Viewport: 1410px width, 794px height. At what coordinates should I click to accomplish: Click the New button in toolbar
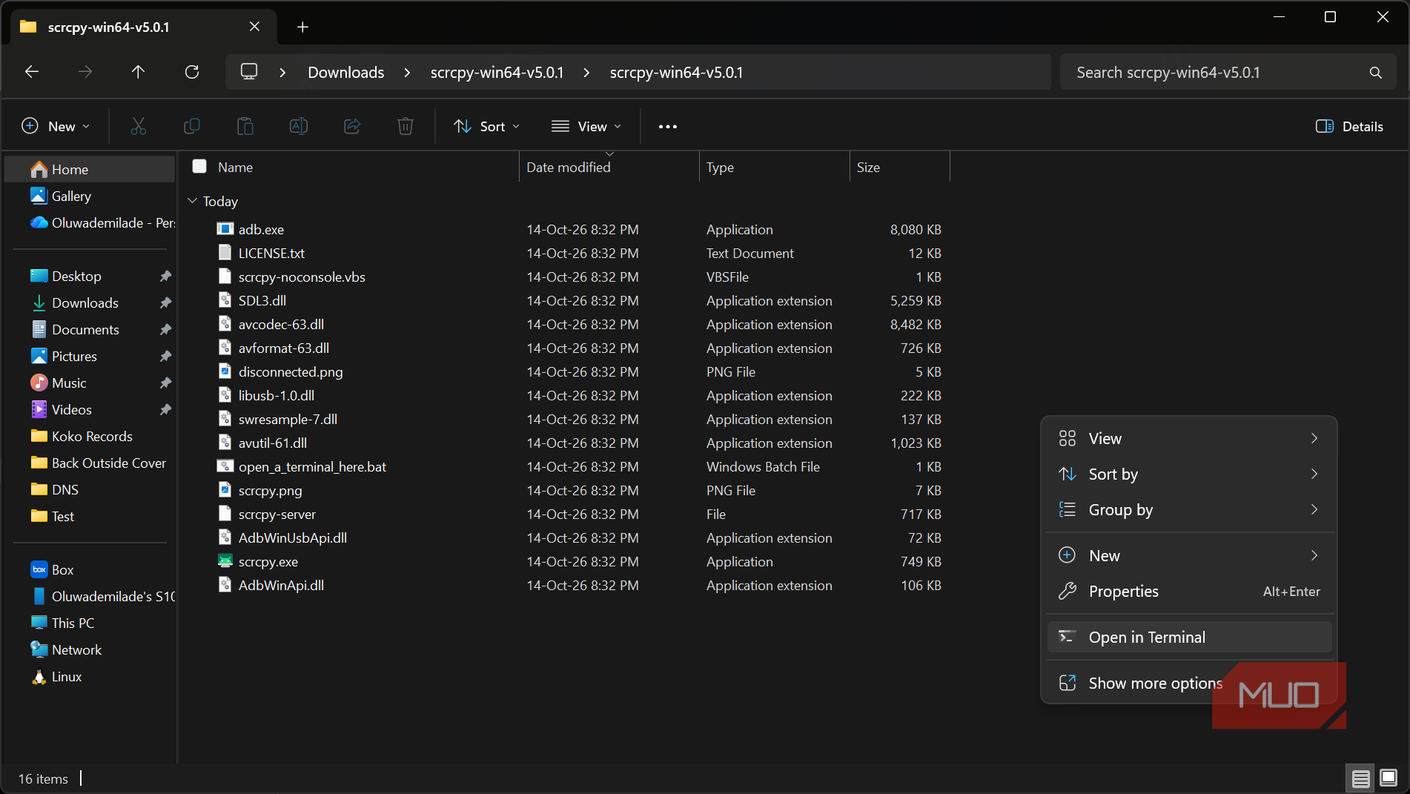coord(56,126)
